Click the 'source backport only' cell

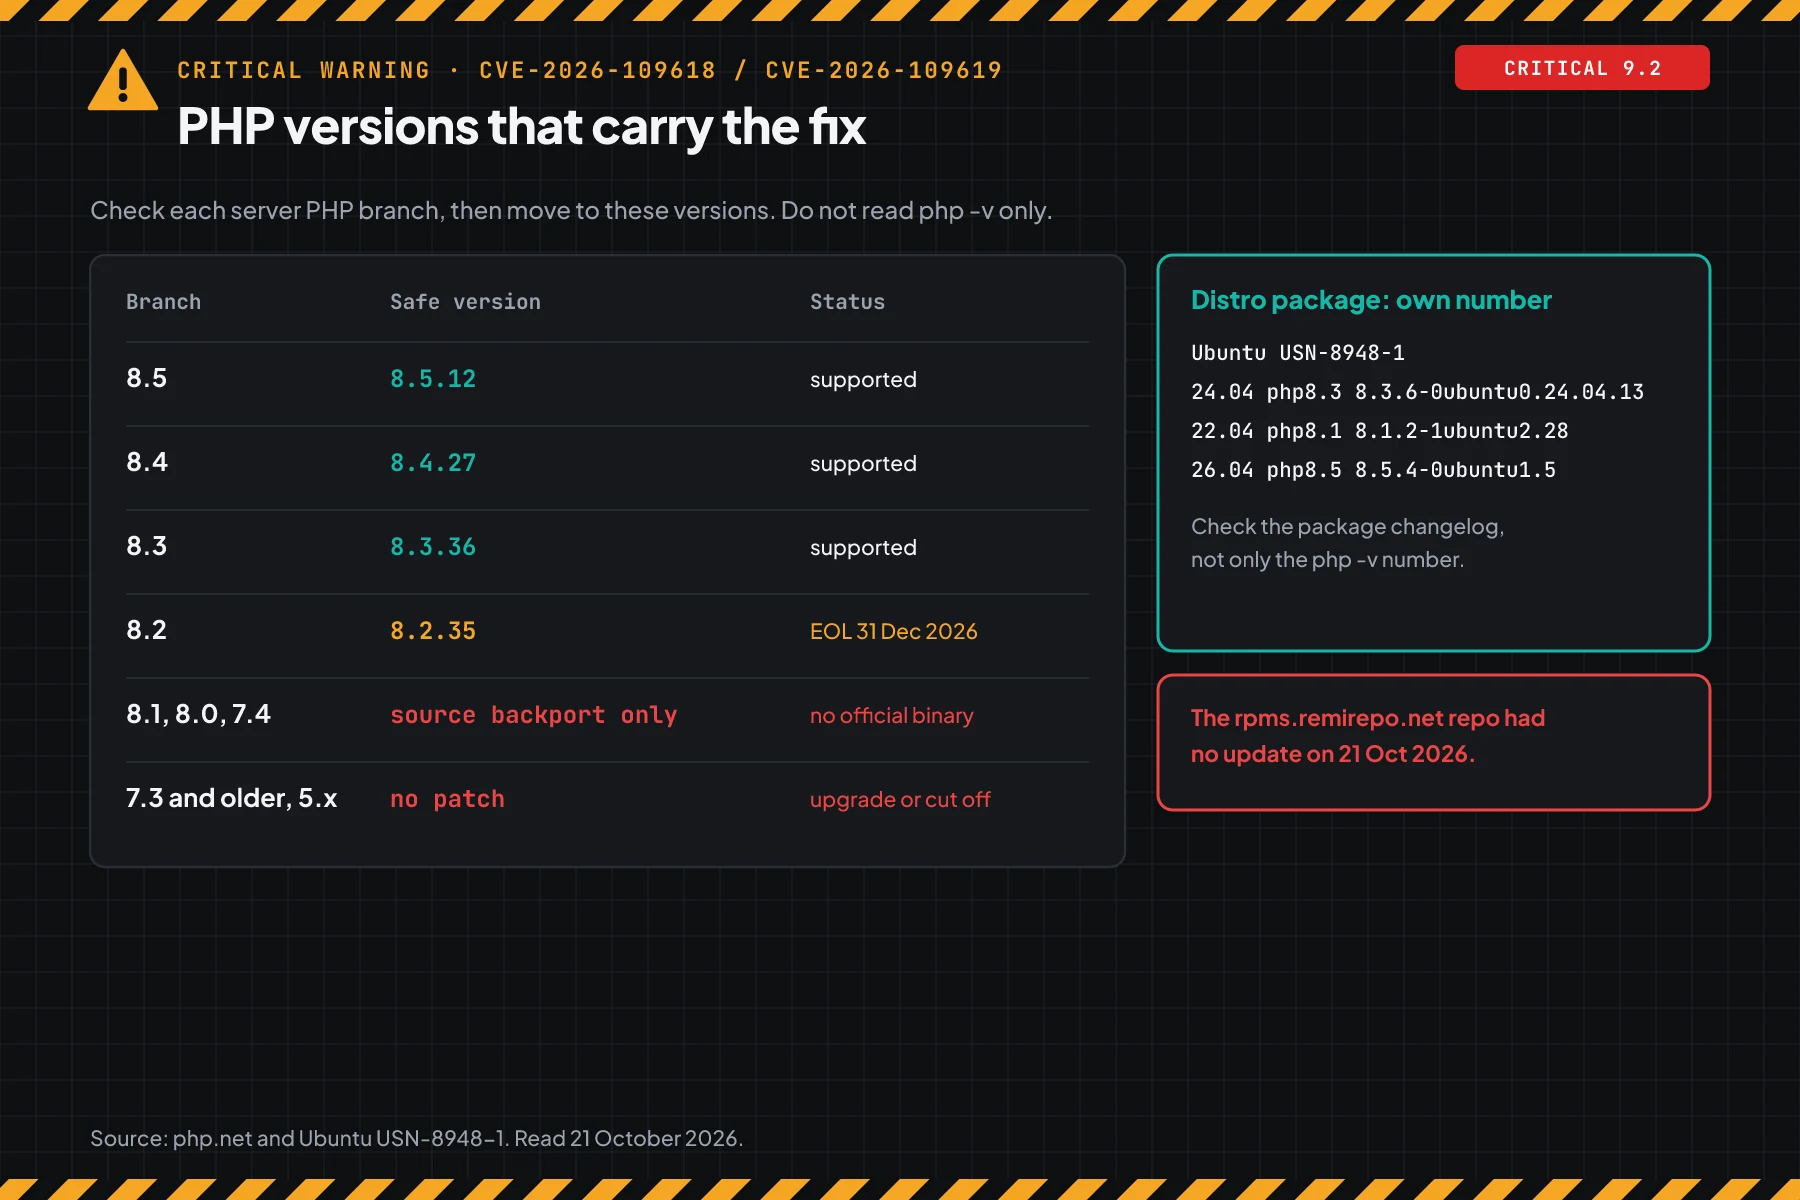[534, 715]
